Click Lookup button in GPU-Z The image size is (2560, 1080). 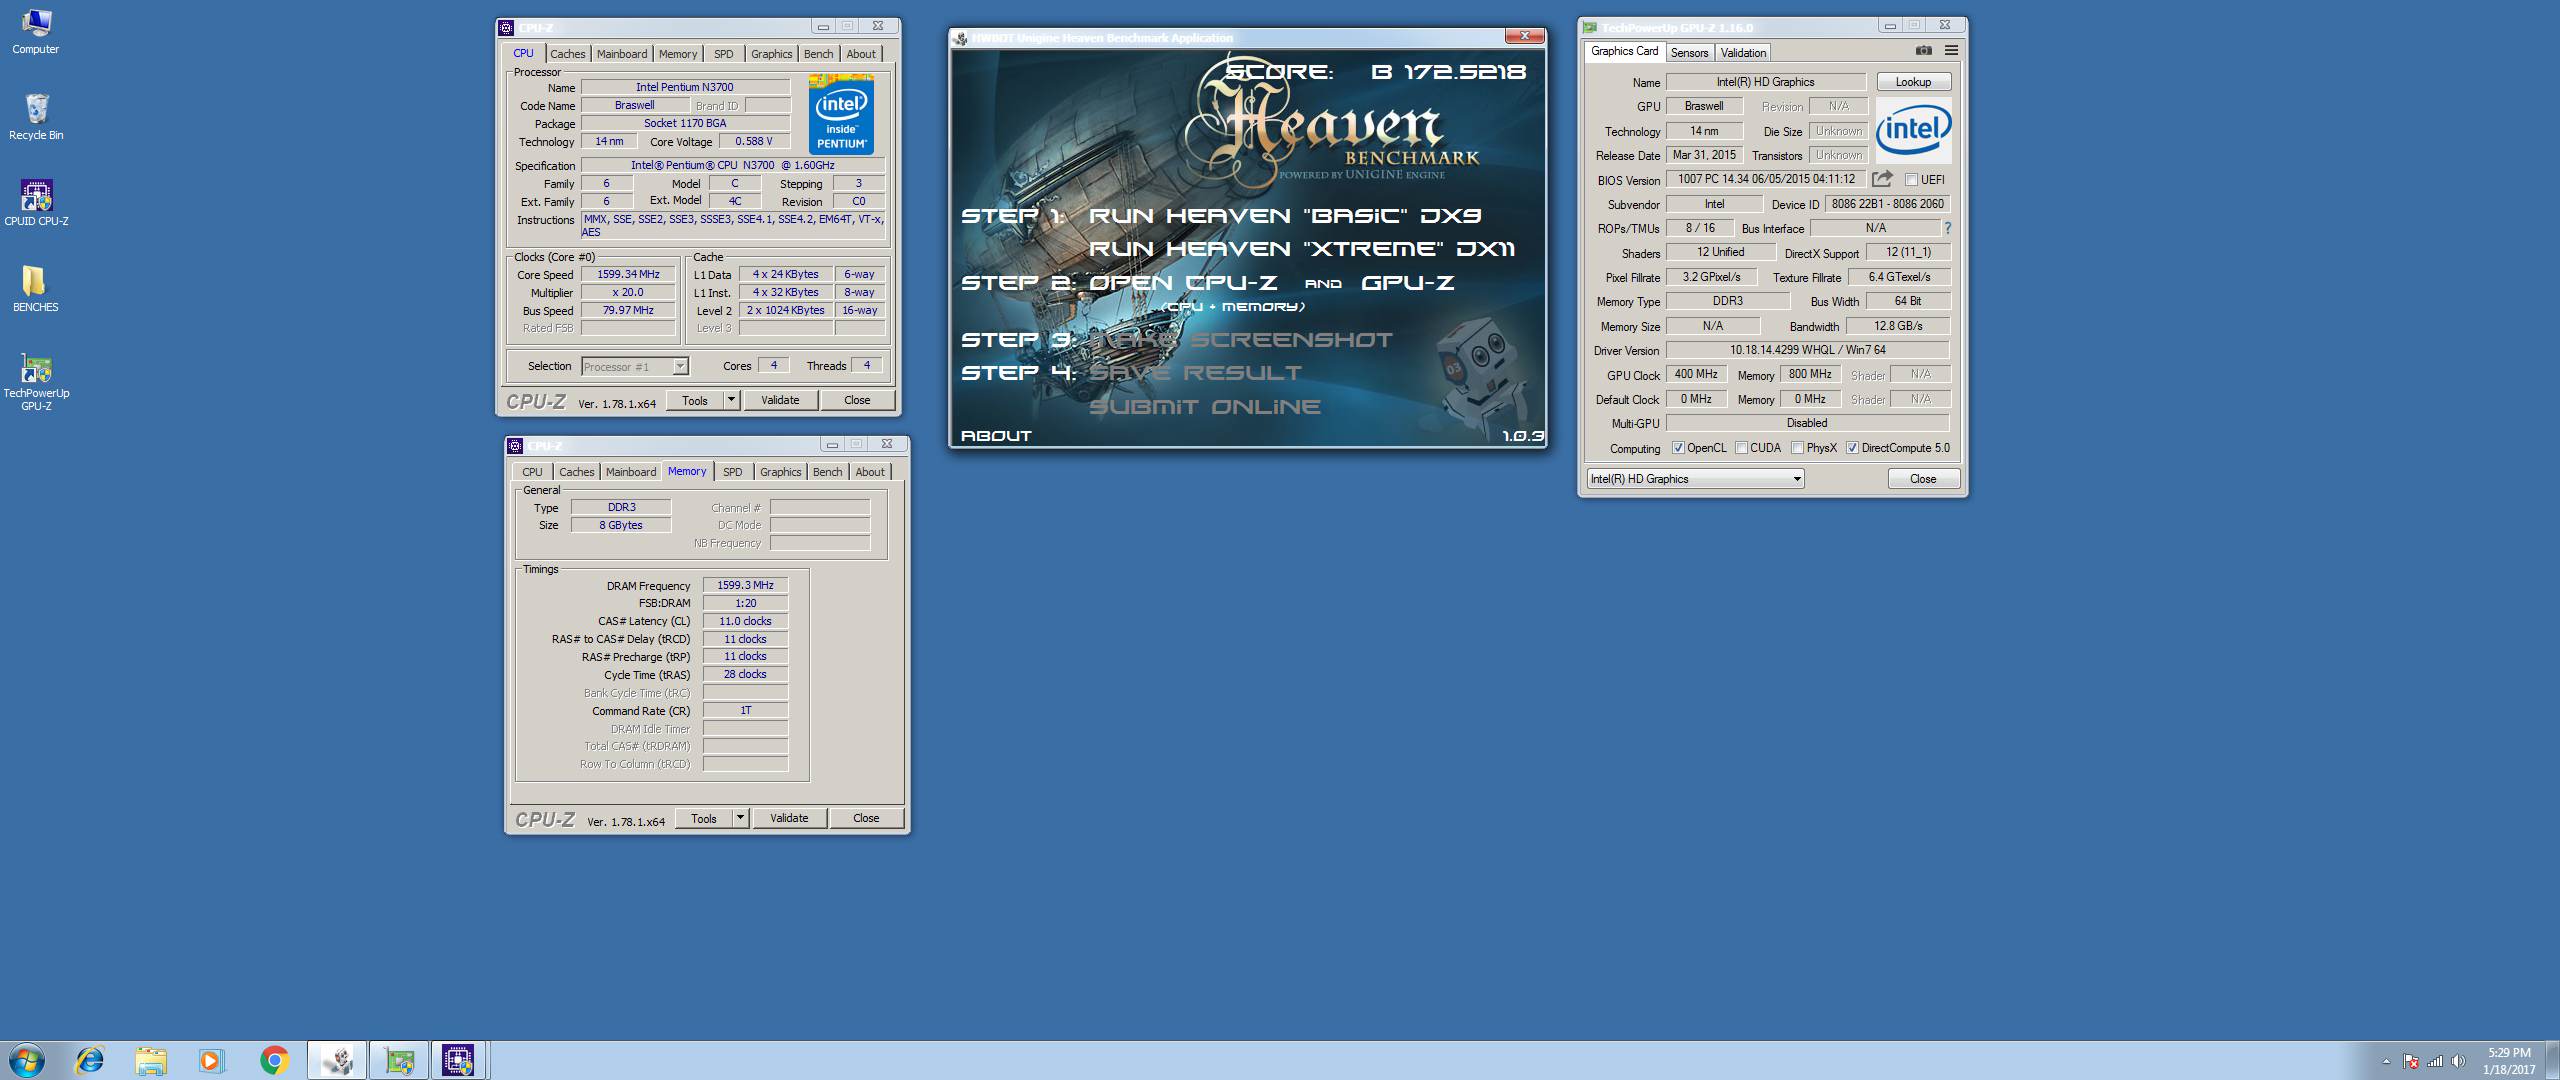pyautogui.click(x=1913, y=82)
